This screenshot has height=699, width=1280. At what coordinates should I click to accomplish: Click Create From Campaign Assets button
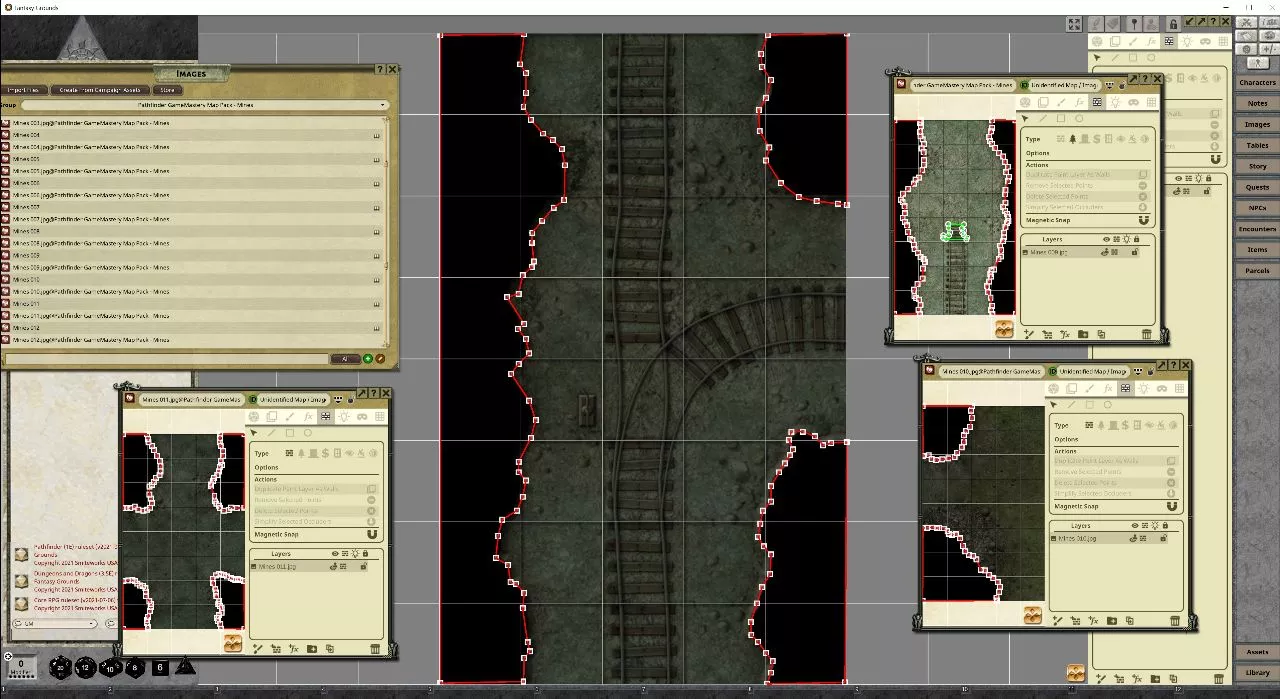[x=99, y=89]
